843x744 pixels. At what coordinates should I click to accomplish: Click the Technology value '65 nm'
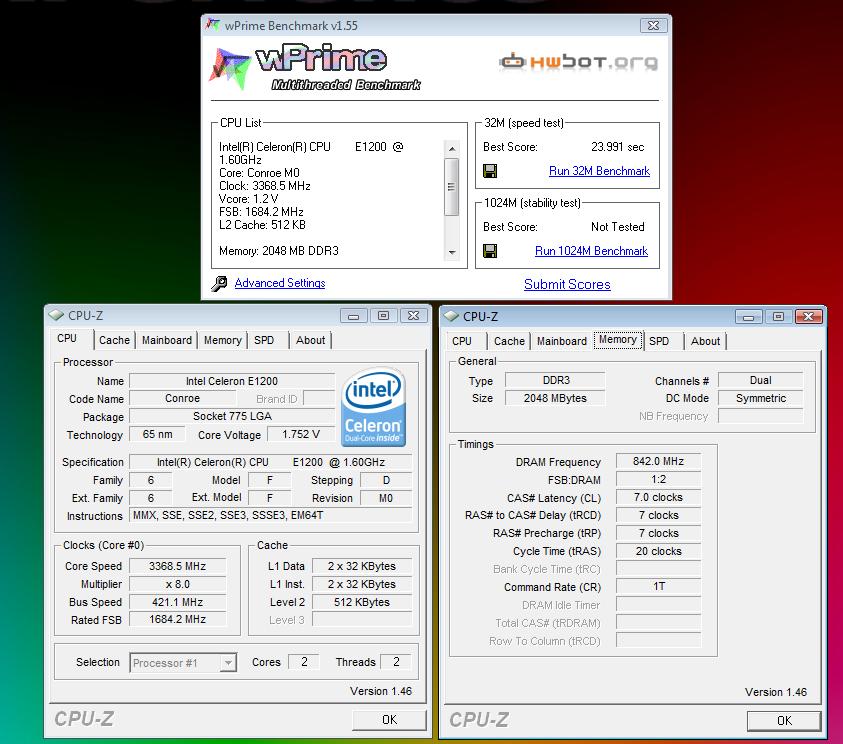tap(158, 434)
